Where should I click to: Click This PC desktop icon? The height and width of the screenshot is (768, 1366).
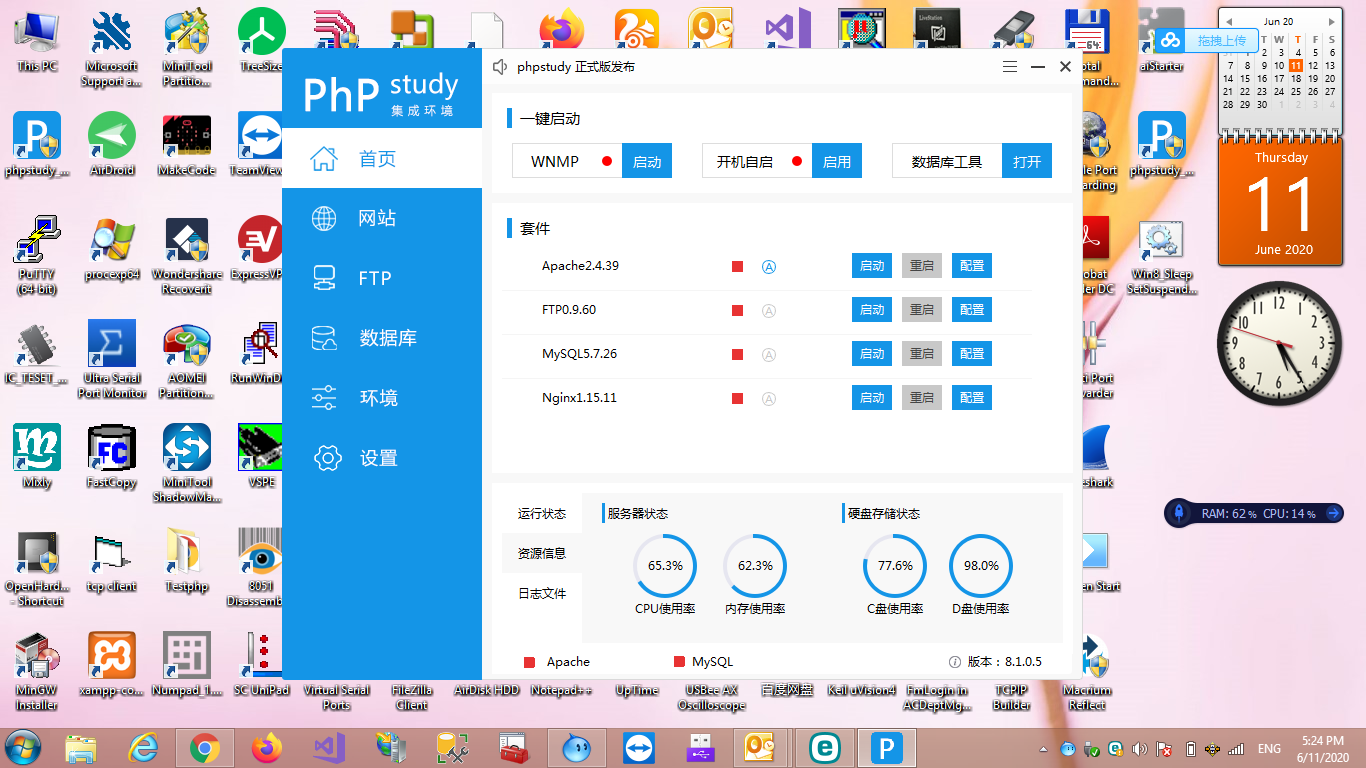(x=37, y=40)
